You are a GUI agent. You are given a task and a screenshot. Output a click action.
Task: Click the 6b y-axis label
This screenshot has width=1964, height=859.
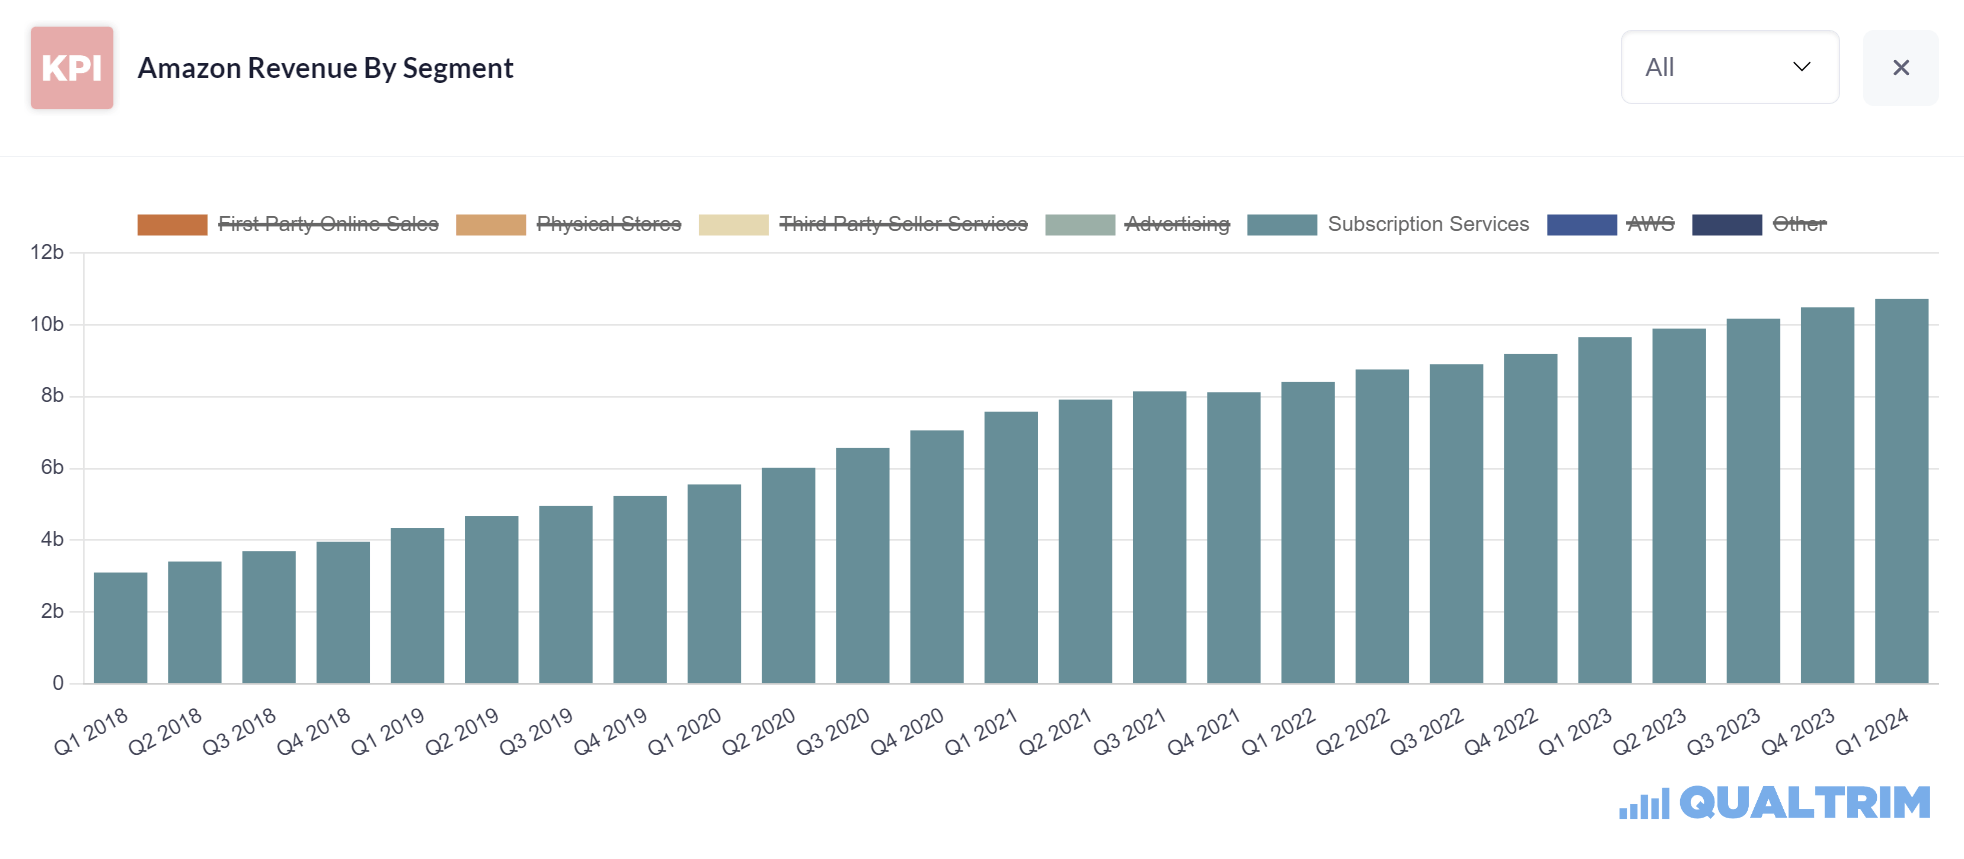click(x=52, y=467)
